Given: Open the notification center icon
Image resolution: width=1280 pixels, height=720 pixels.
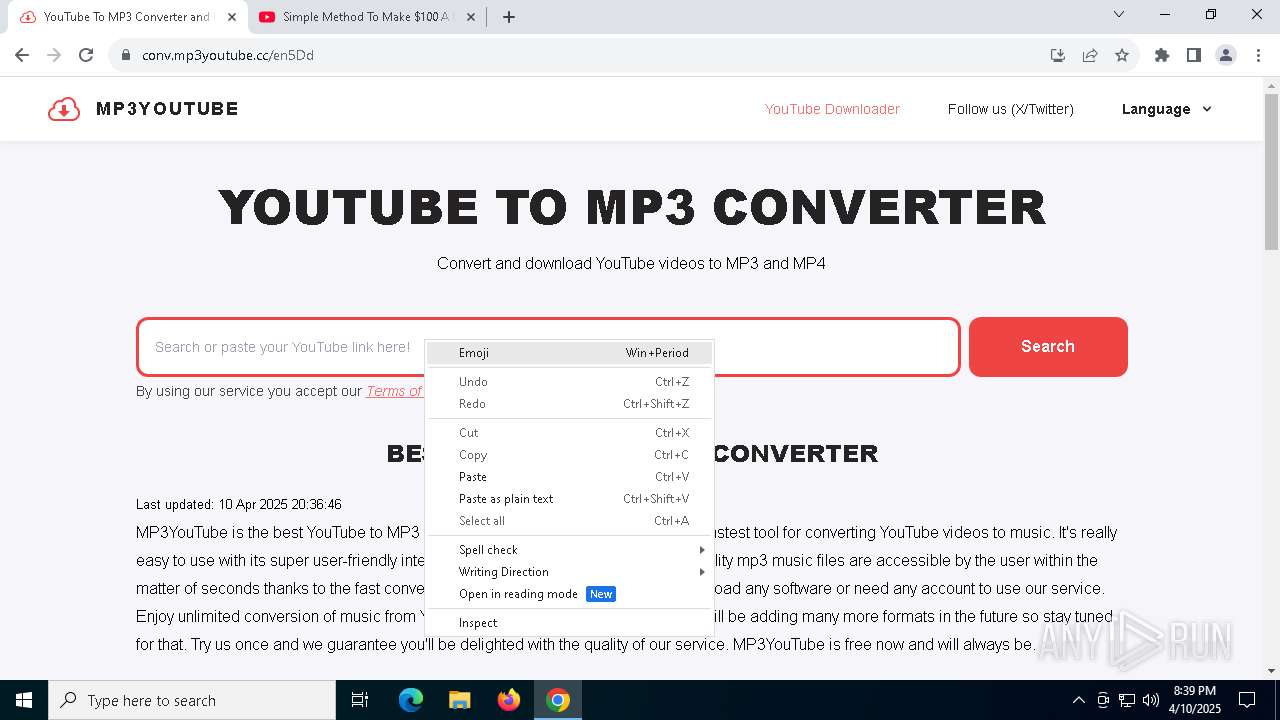Looking at the screenshot, I should pyautogui.click(x=1247, y=700).
